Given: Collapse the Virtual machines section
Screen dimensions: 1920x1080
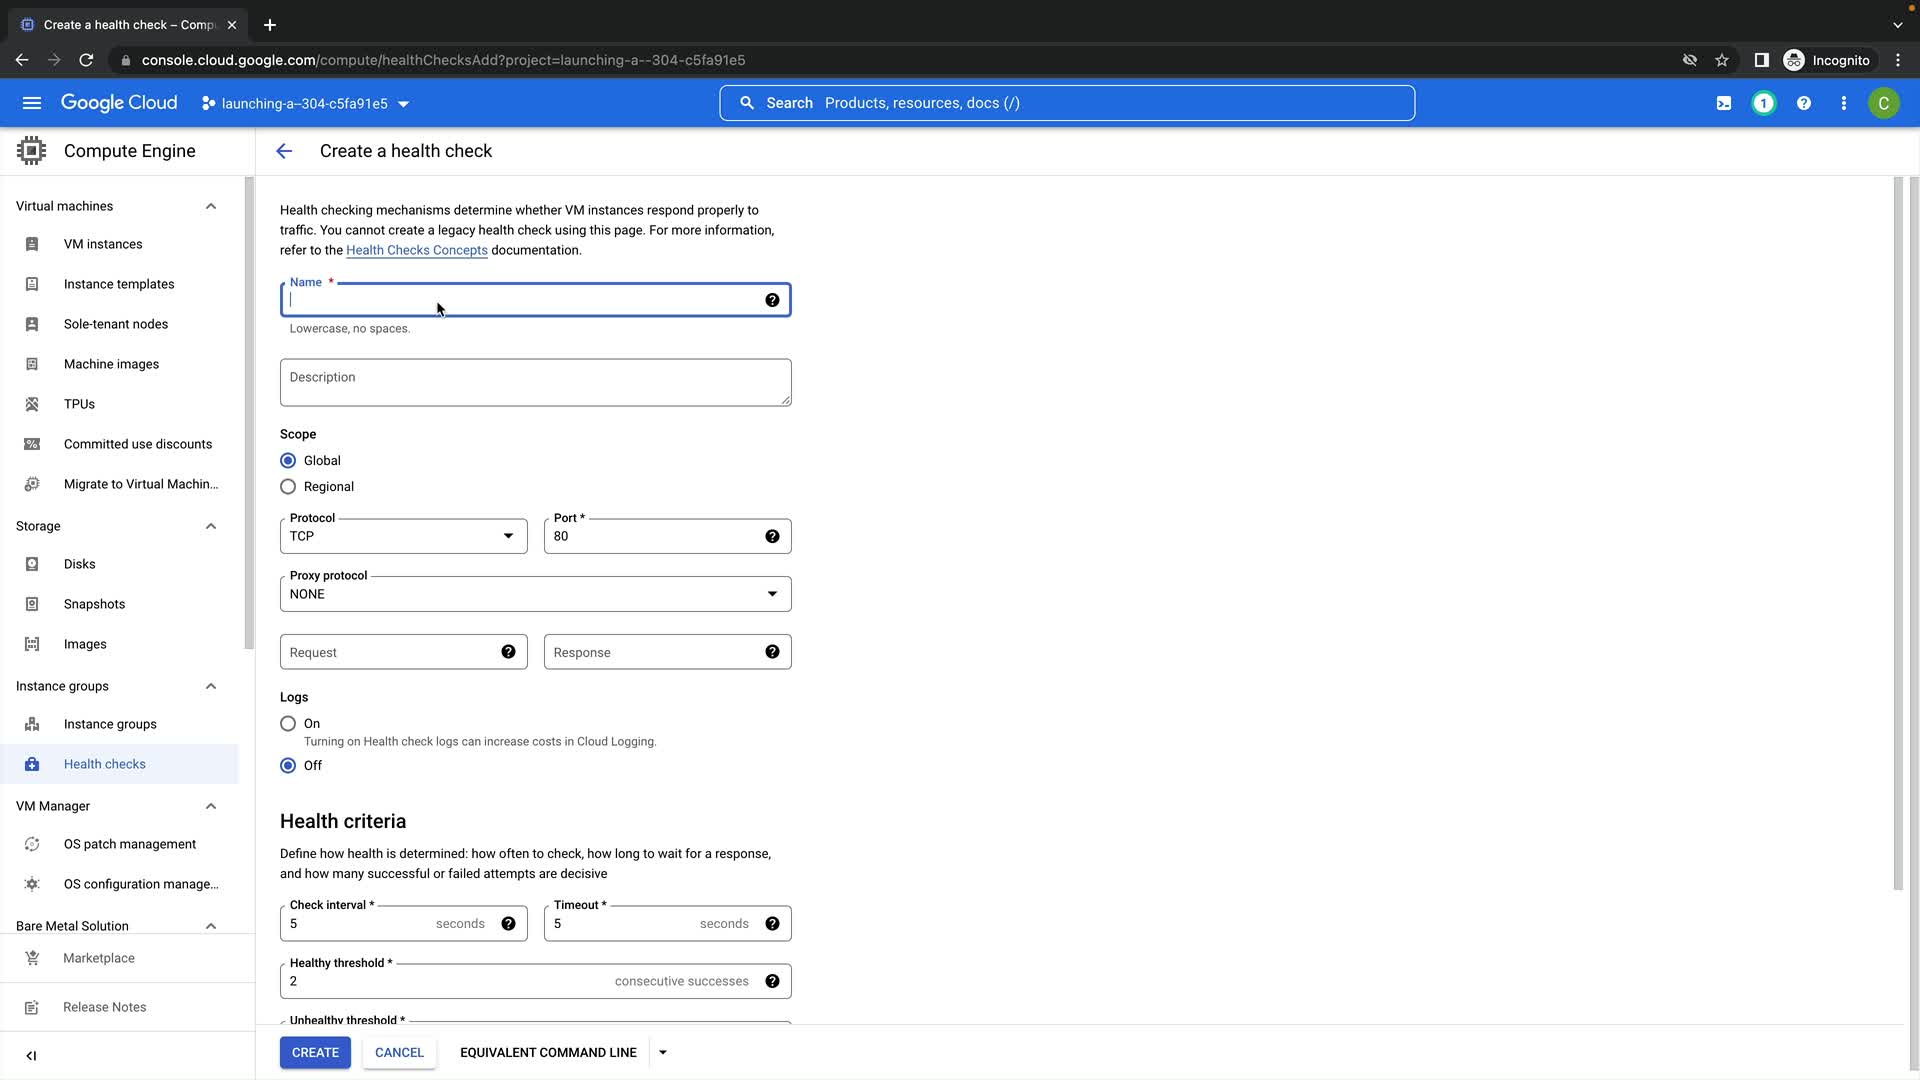Looking at the screenshot, I should [x=211, y=206].
